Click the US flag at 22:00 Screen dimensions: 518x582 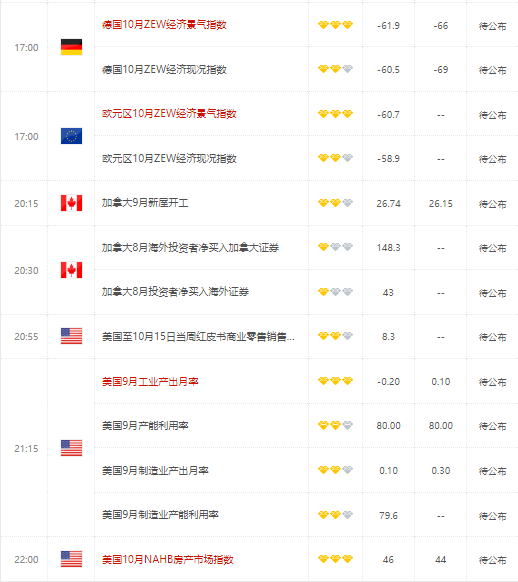coord(71,559)
